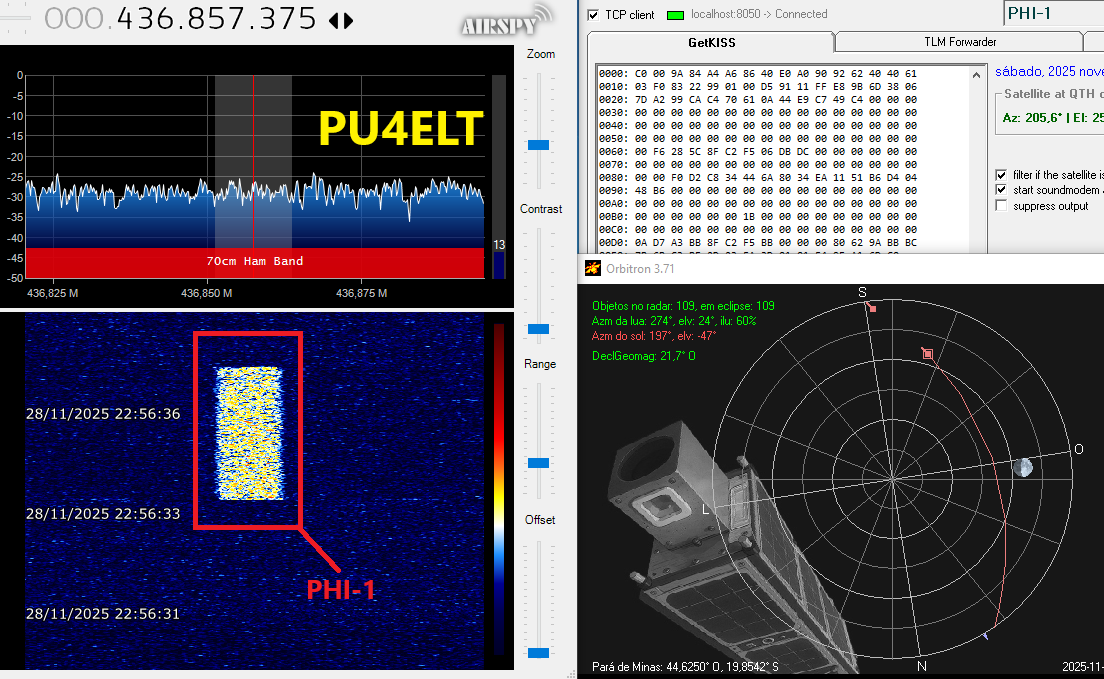
Task: Click the frequency tuning arrows icon
Action: point(341,20)
